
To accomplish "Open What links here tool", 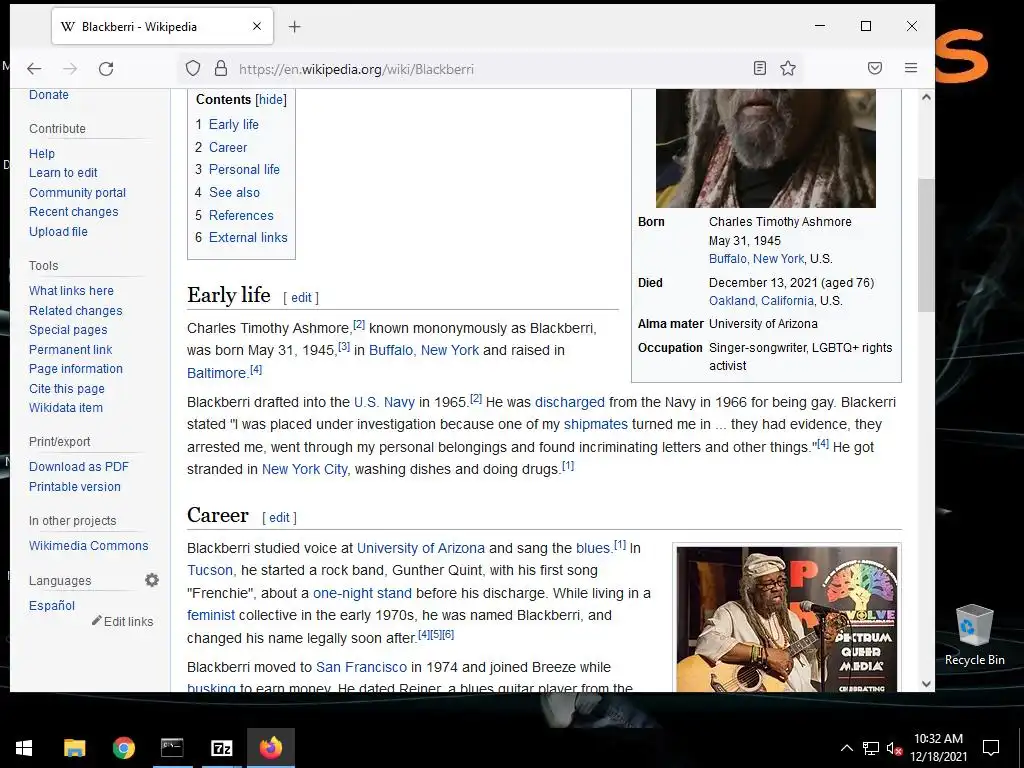I will [x=71, y=291].
